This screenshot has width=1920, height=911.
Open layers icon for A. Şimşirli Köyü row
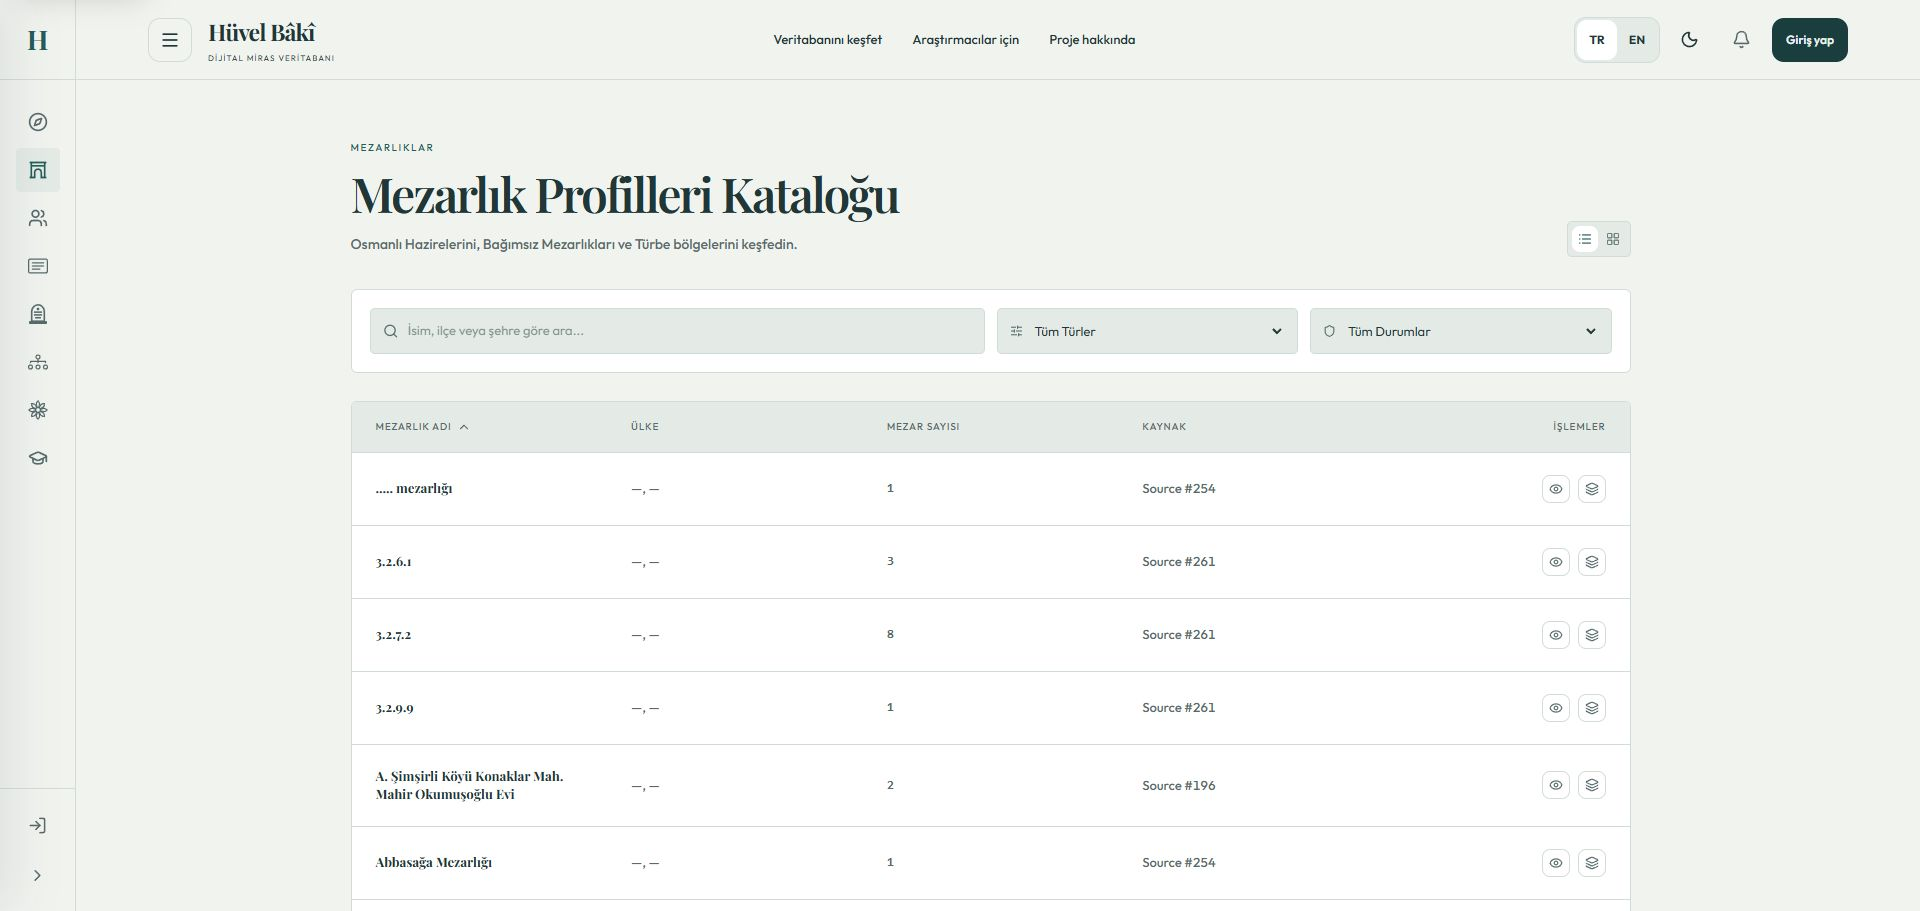(x=1592, y=785)
